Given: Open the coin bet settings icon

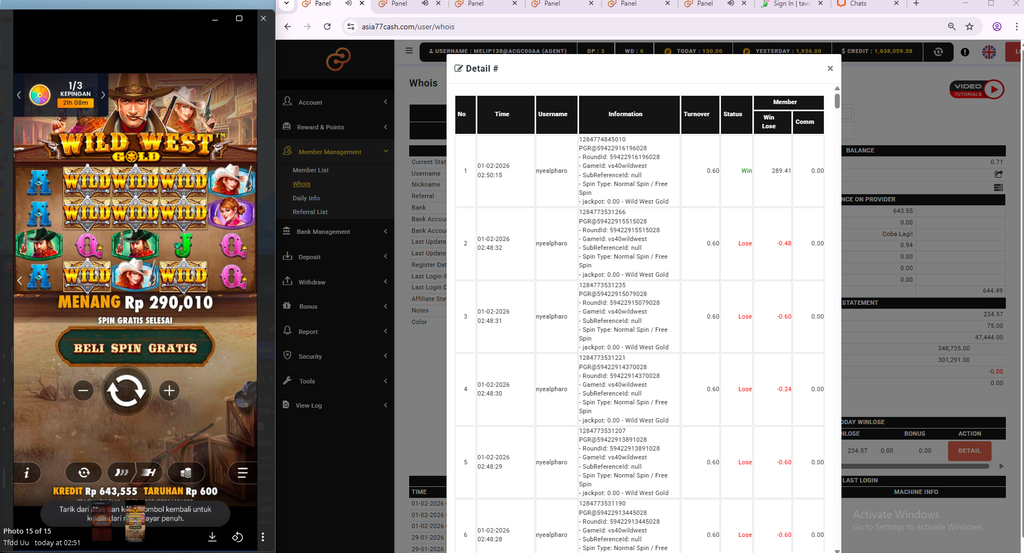Looking at the screenshot, I should coord(185,472).
